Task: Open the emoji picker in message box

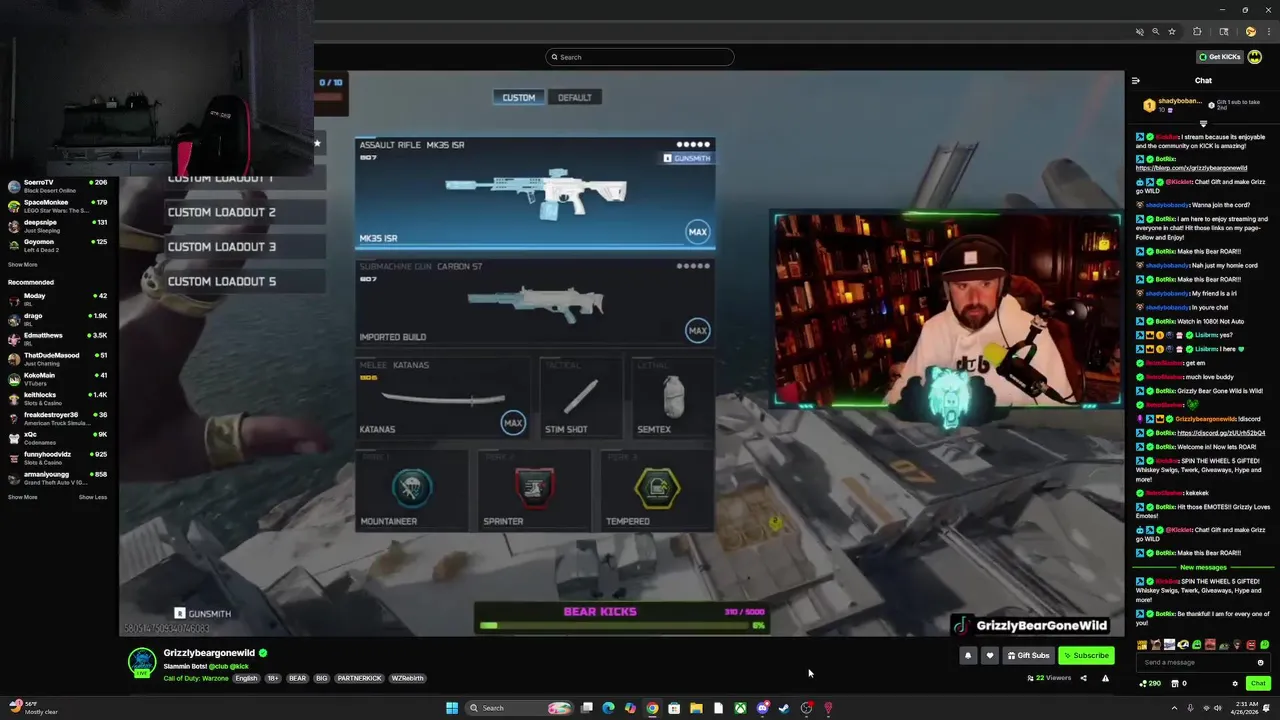Action: coord(1260,662)
